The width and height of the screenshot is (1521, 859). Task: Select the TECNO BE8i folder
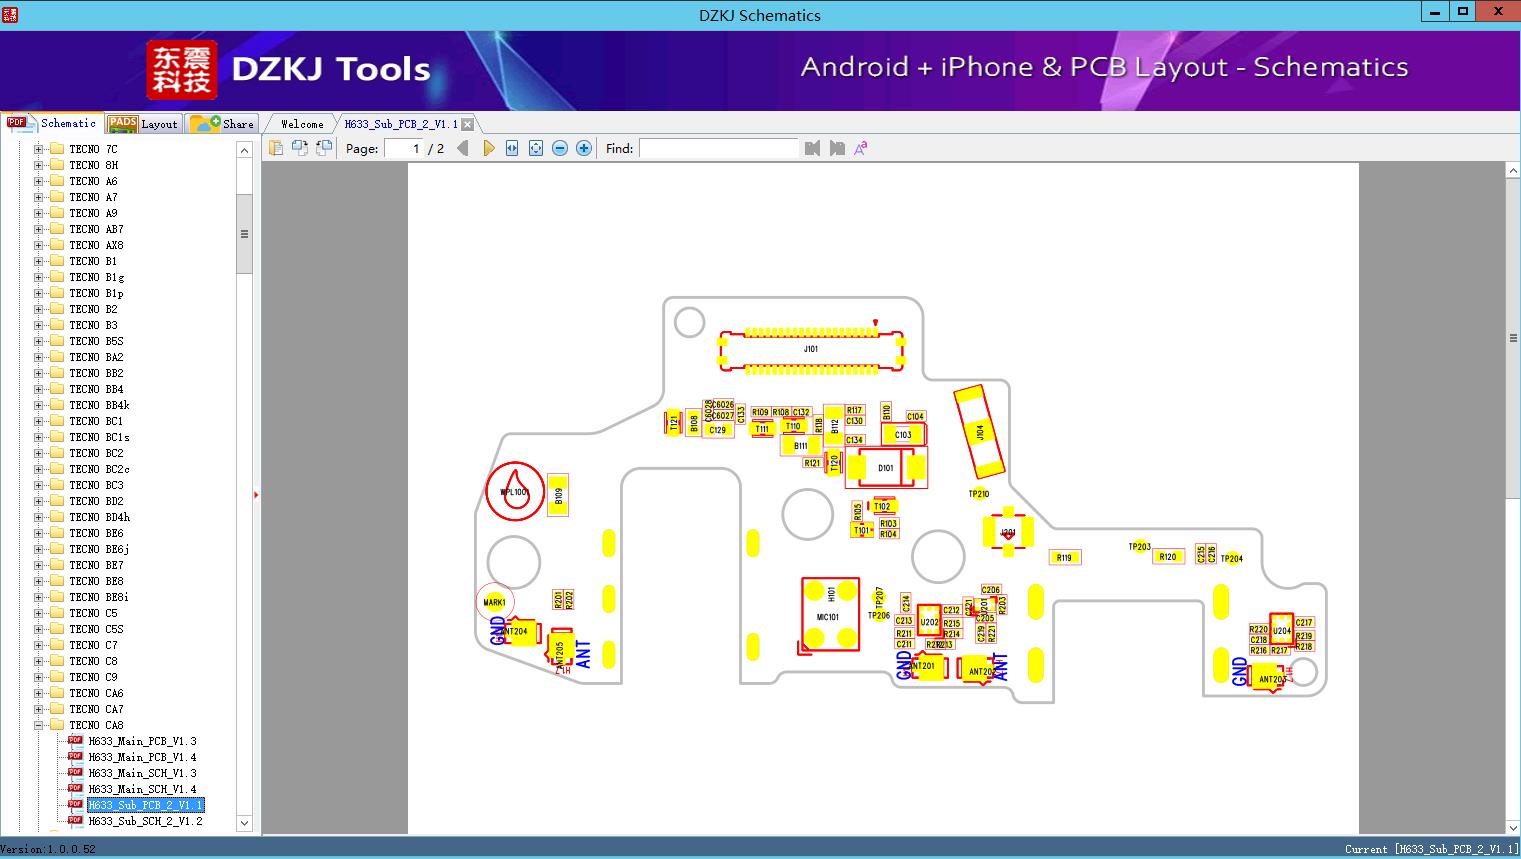pos(98,597)
